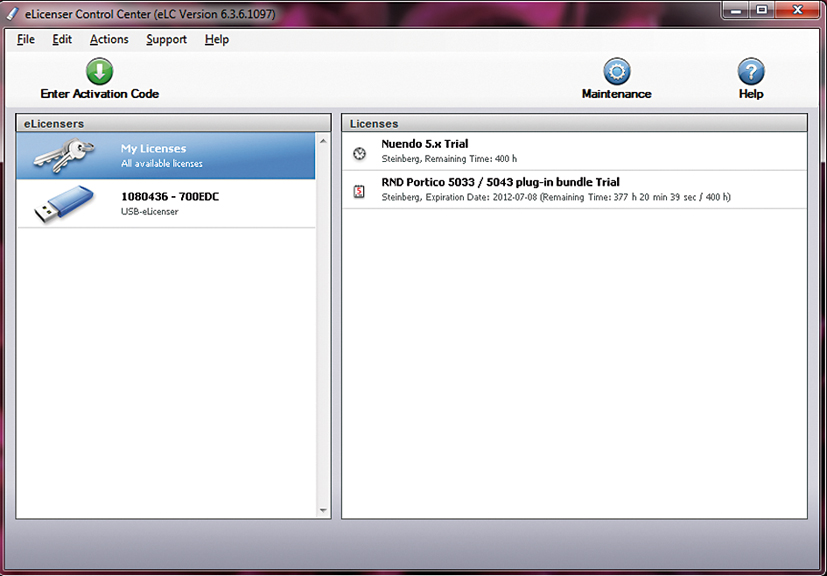Click the clock icon beside Nuendo 5.x Trial

point(360,153)
